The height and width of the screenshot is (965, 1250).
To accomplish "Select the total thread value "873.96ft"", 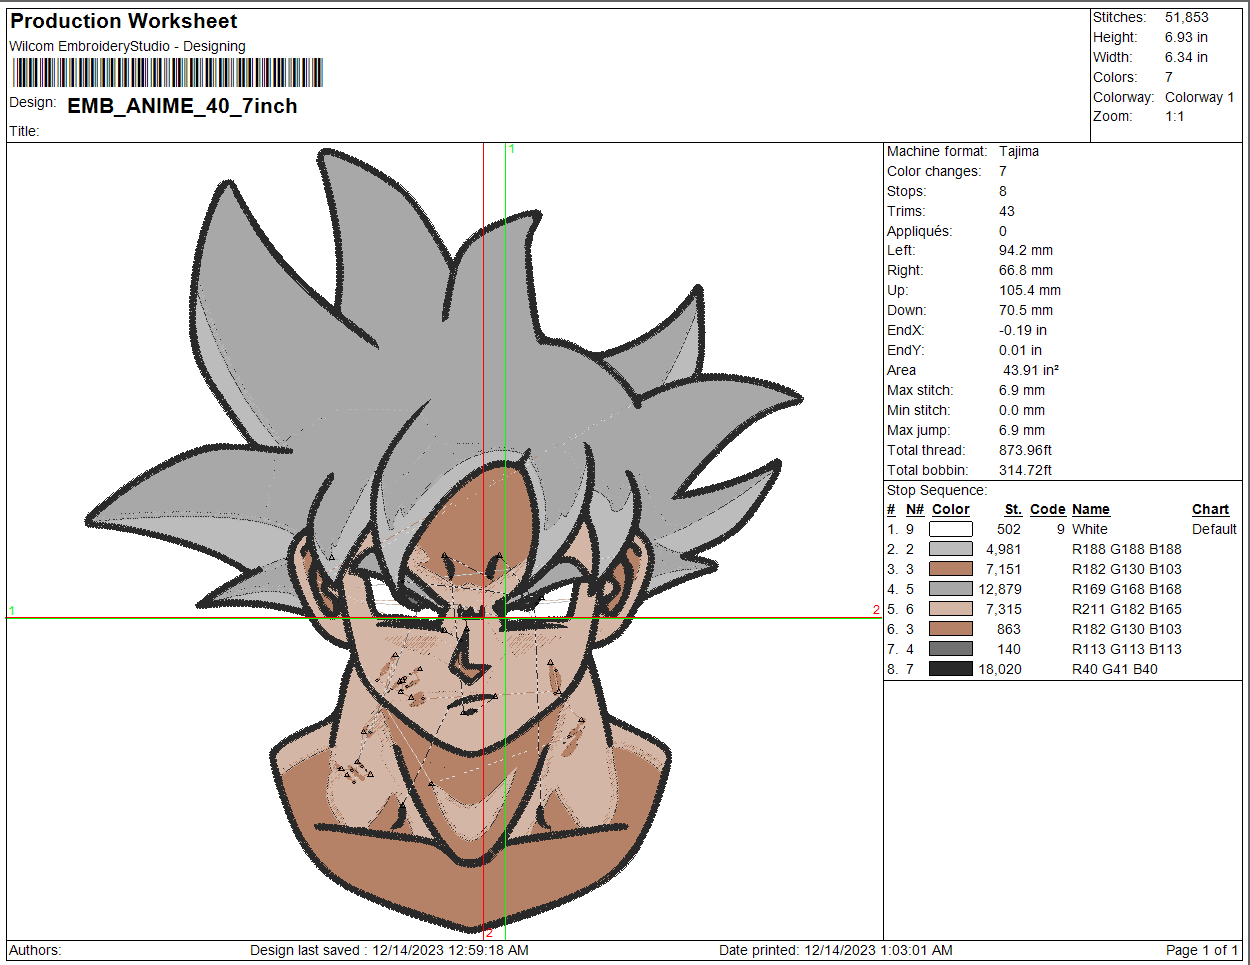I will click(x=1025, y=450).
